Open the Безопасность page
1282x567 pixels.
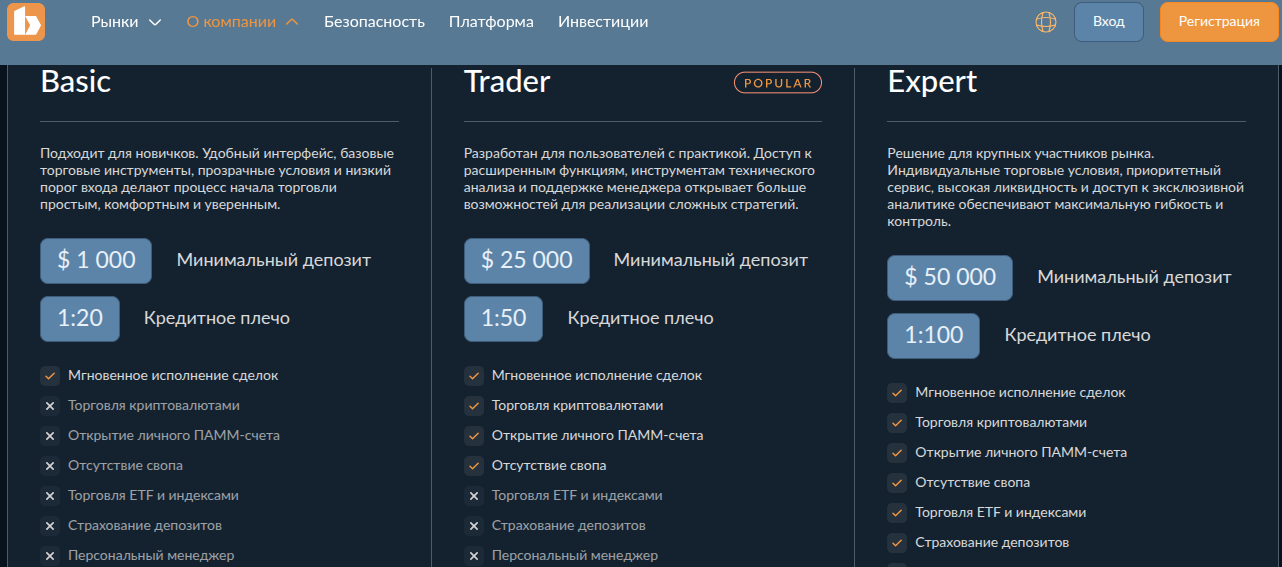coord(374,22)
